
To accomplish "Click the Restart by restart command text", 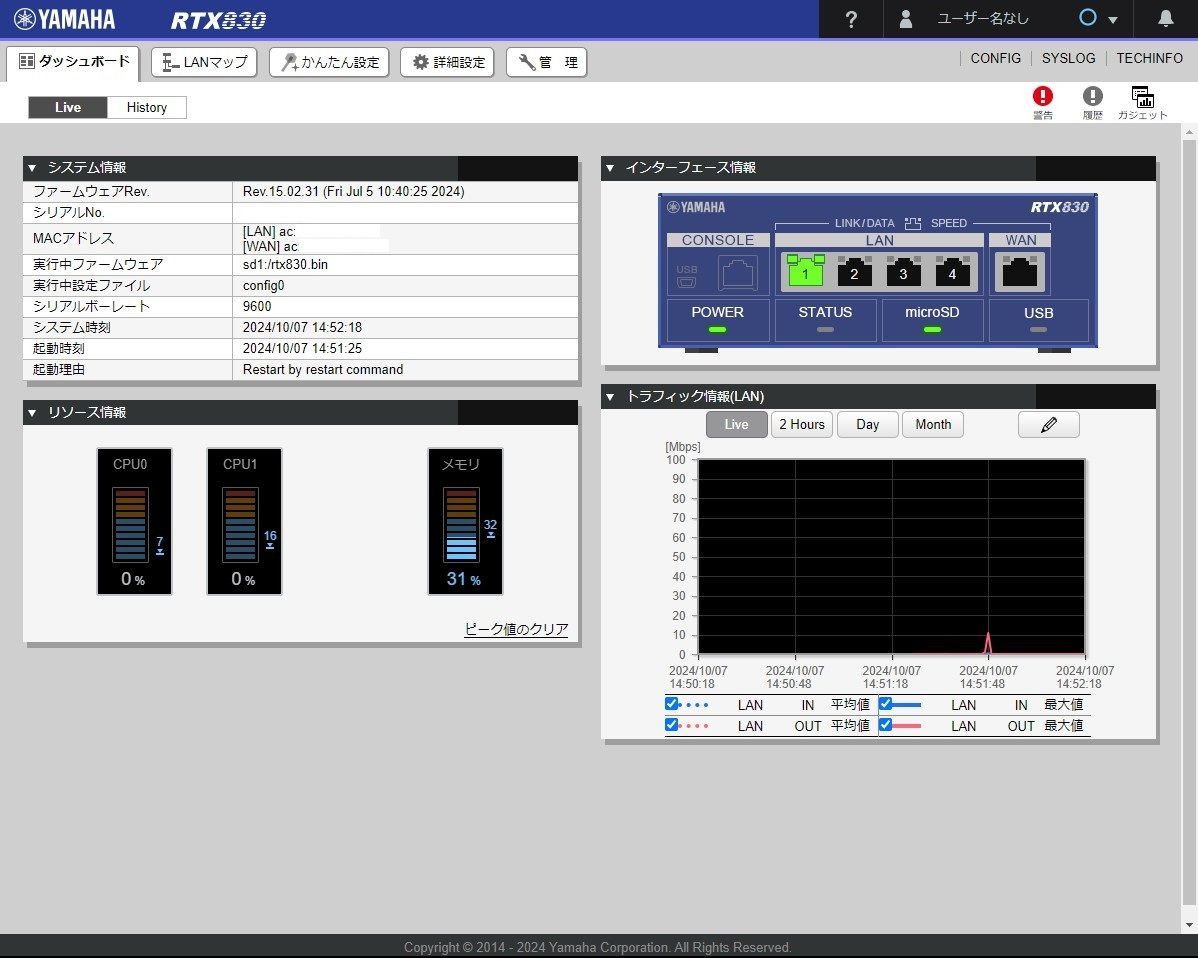I will (x=323, y=370).
